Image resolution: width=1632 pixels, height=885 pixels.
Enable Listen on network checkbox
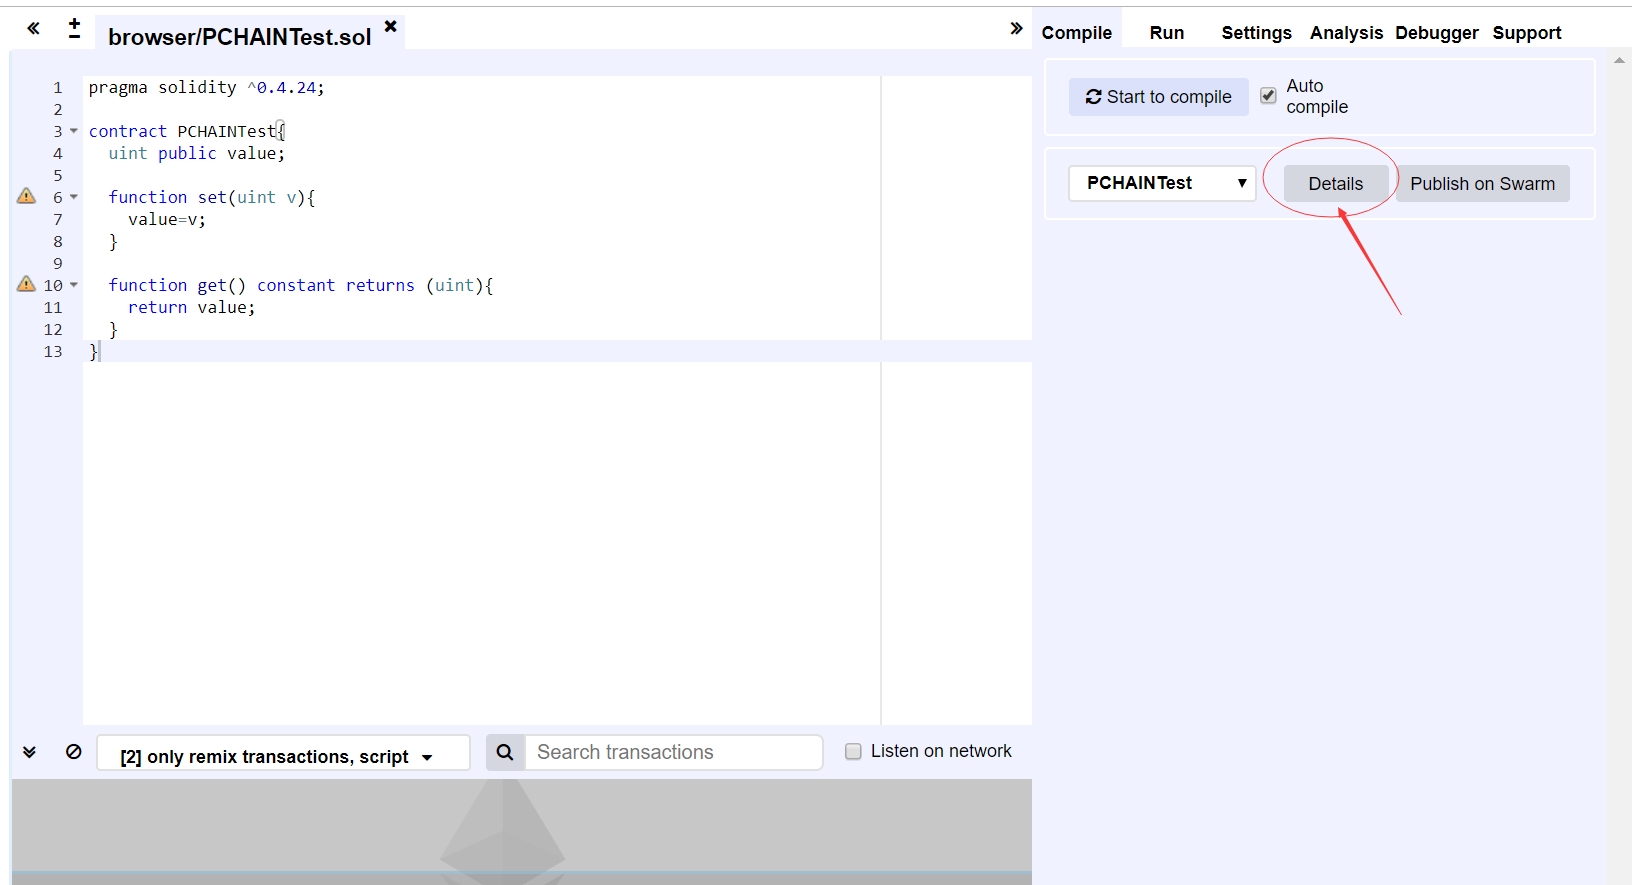(x=853, y=752)
